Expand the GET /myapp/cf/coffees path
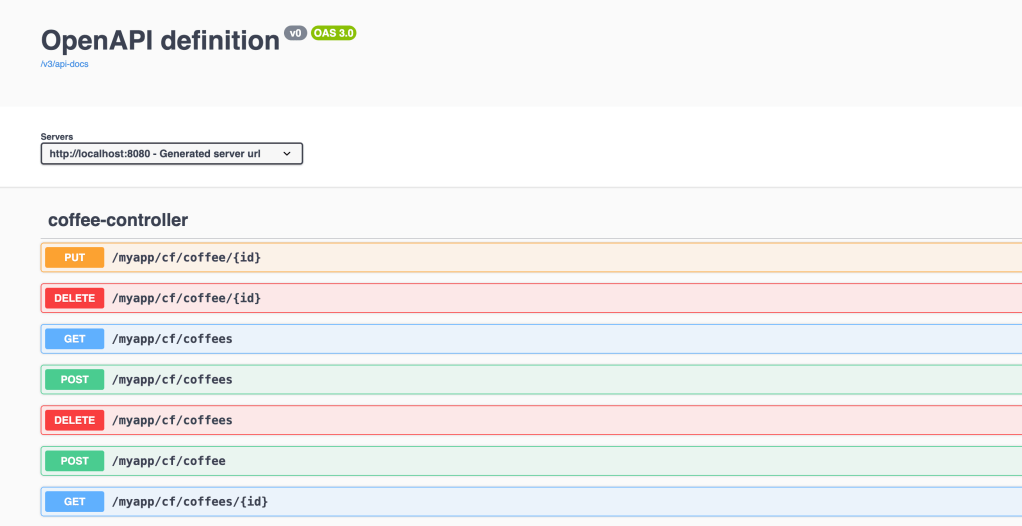This screenshot has height=526, width=1022. point(172,339)
